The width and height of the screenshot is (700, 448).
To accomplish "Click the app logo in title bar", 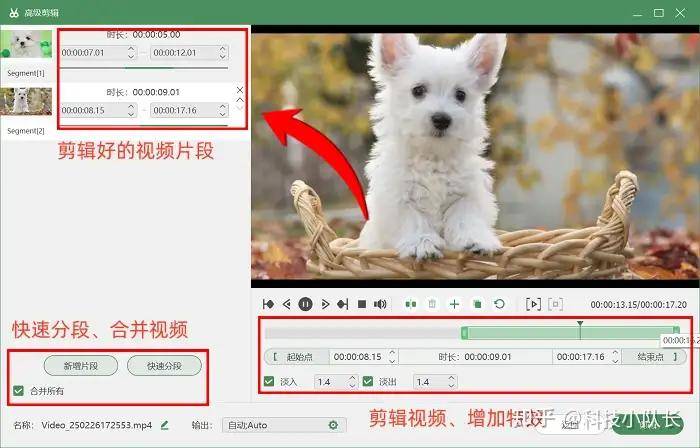I will coord(14,12).
